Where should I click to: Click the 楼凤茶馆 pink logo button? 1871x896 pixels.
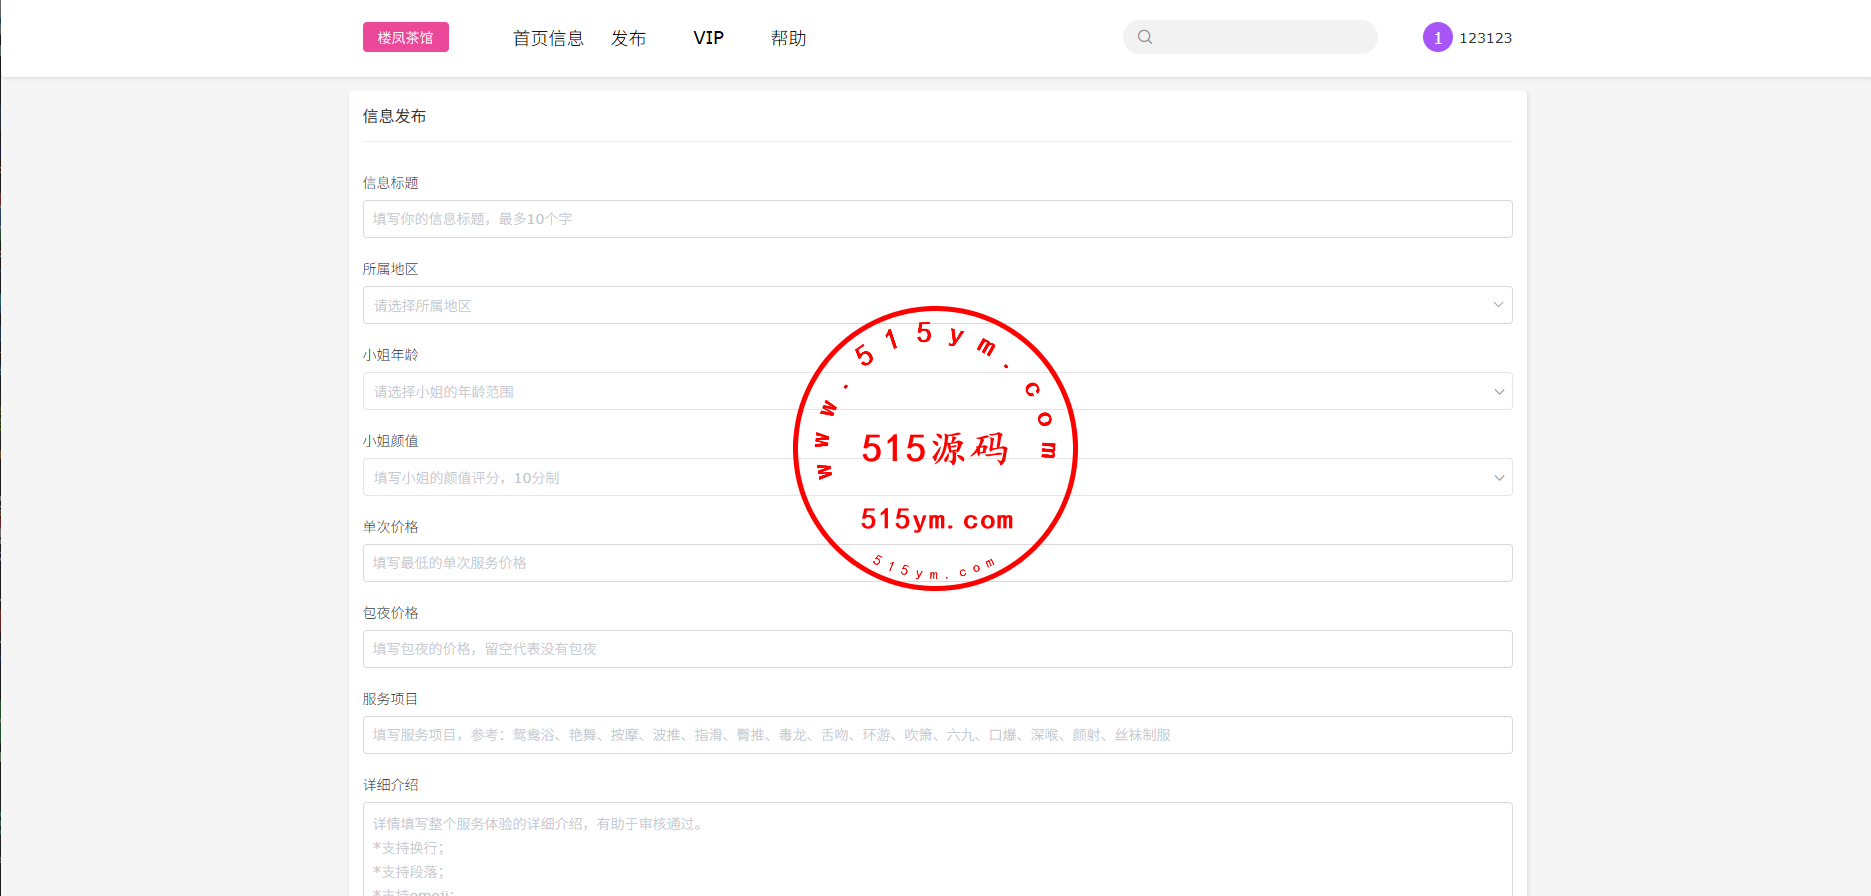coord(405,38)
